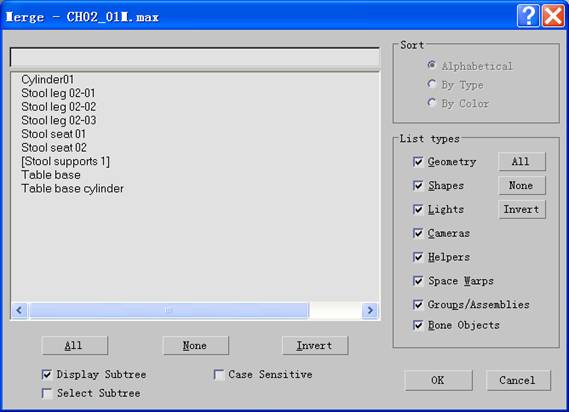Viewport: 569px width, 412px height.
Task: Select the [Stool supports 1] group
Action: pyautogui.click(x=65, y=161)
